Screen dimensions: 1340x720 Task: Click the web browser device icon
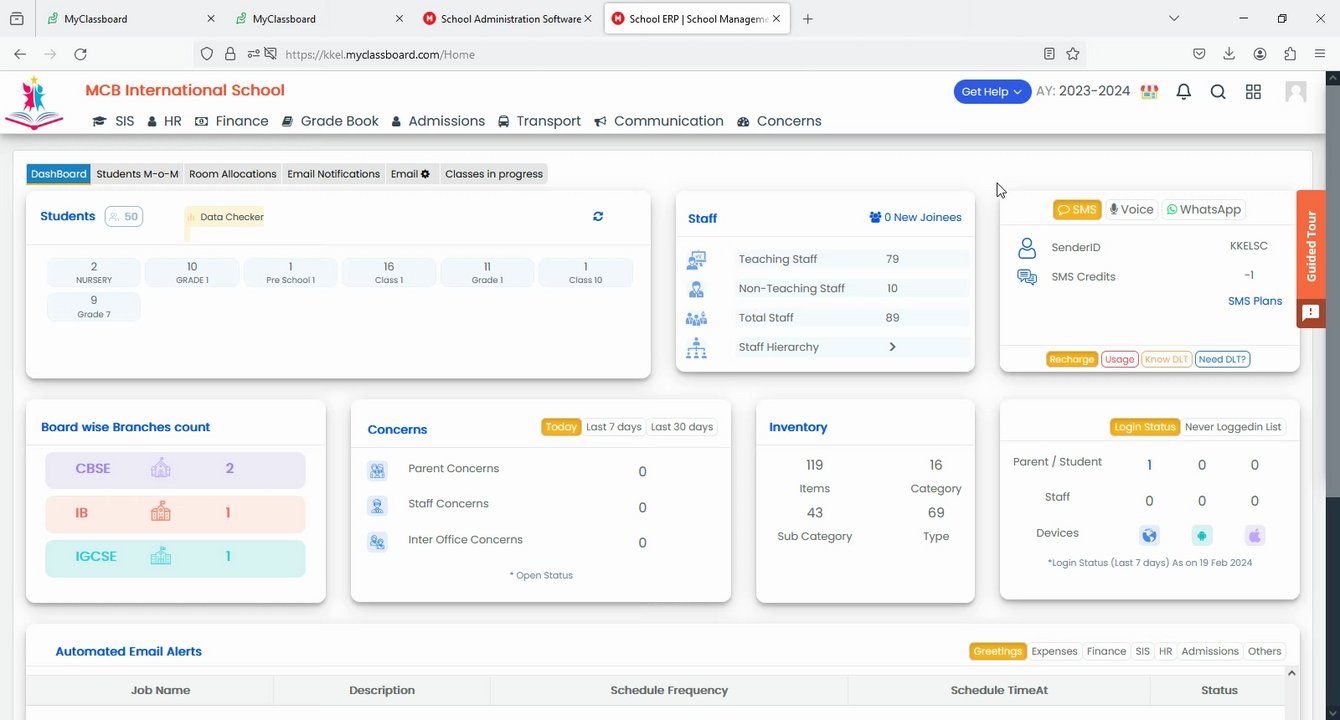(x=1149, y=535)
